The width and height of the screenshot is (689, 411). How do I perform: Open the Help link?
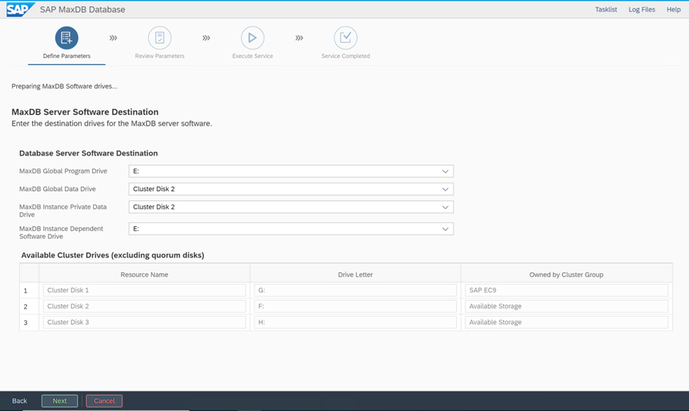[x=673, y=9]
